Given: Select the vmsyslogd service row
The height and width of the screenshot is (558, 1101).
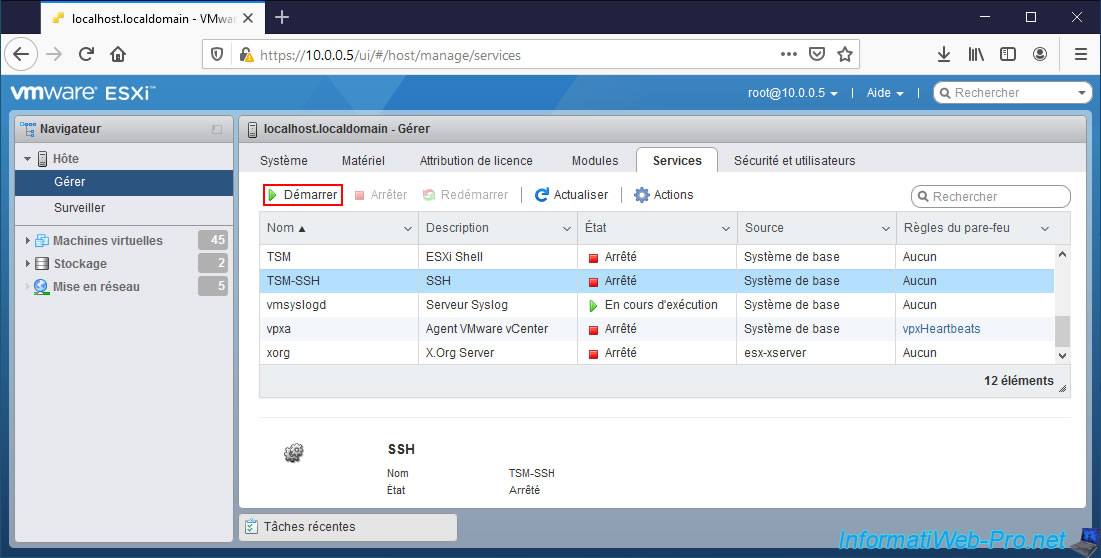Looking at the screenshot, I should coord(657,305).
